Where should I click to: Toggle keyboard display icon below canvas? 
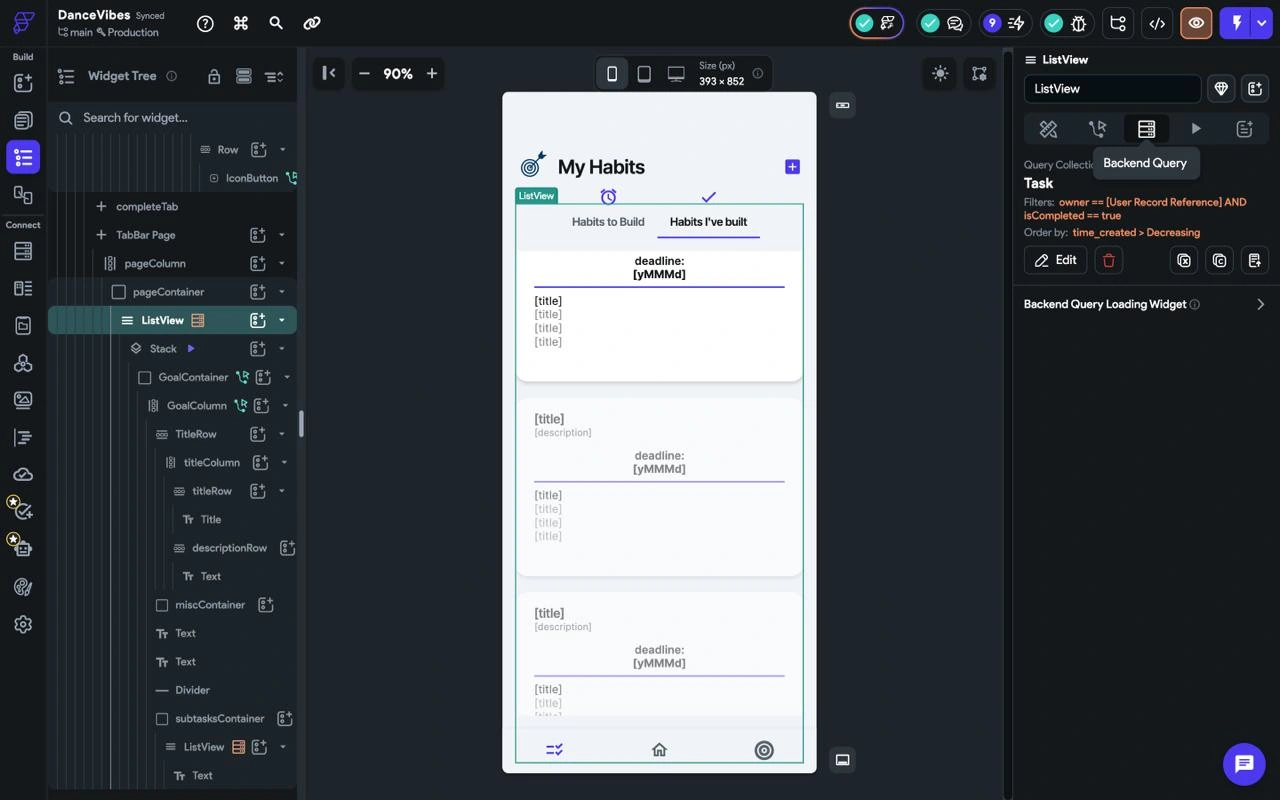coord(842,760)
